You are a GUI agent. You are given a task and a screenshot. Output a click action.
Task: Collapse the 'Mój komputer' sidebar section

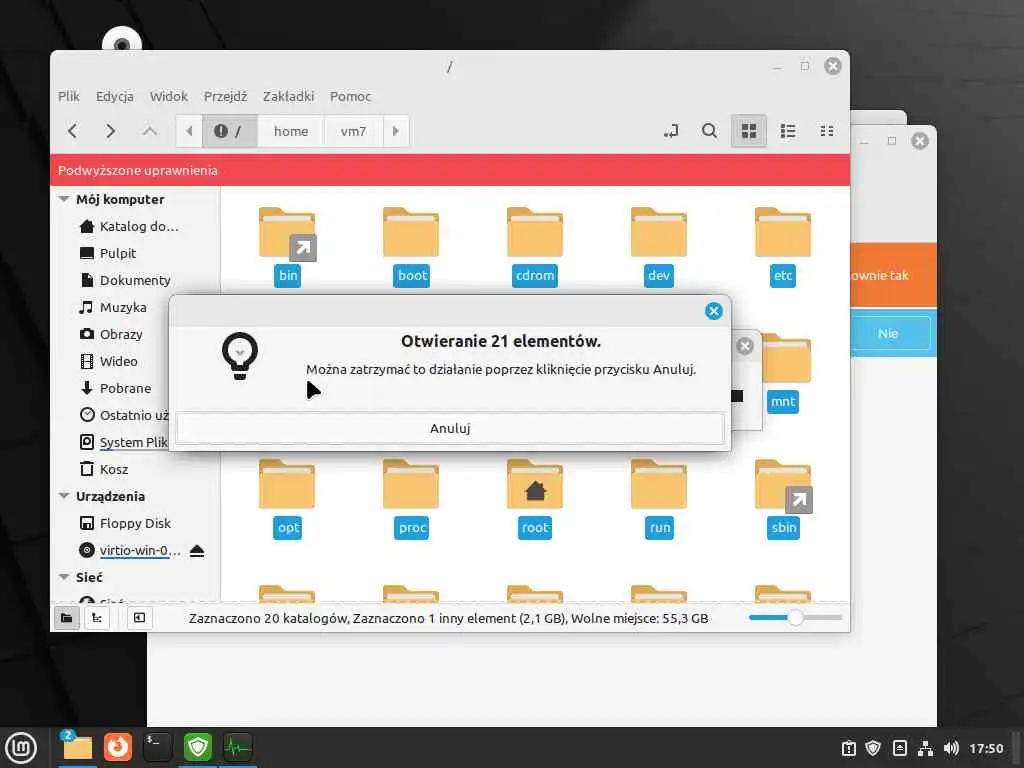[x=64, y=199]
